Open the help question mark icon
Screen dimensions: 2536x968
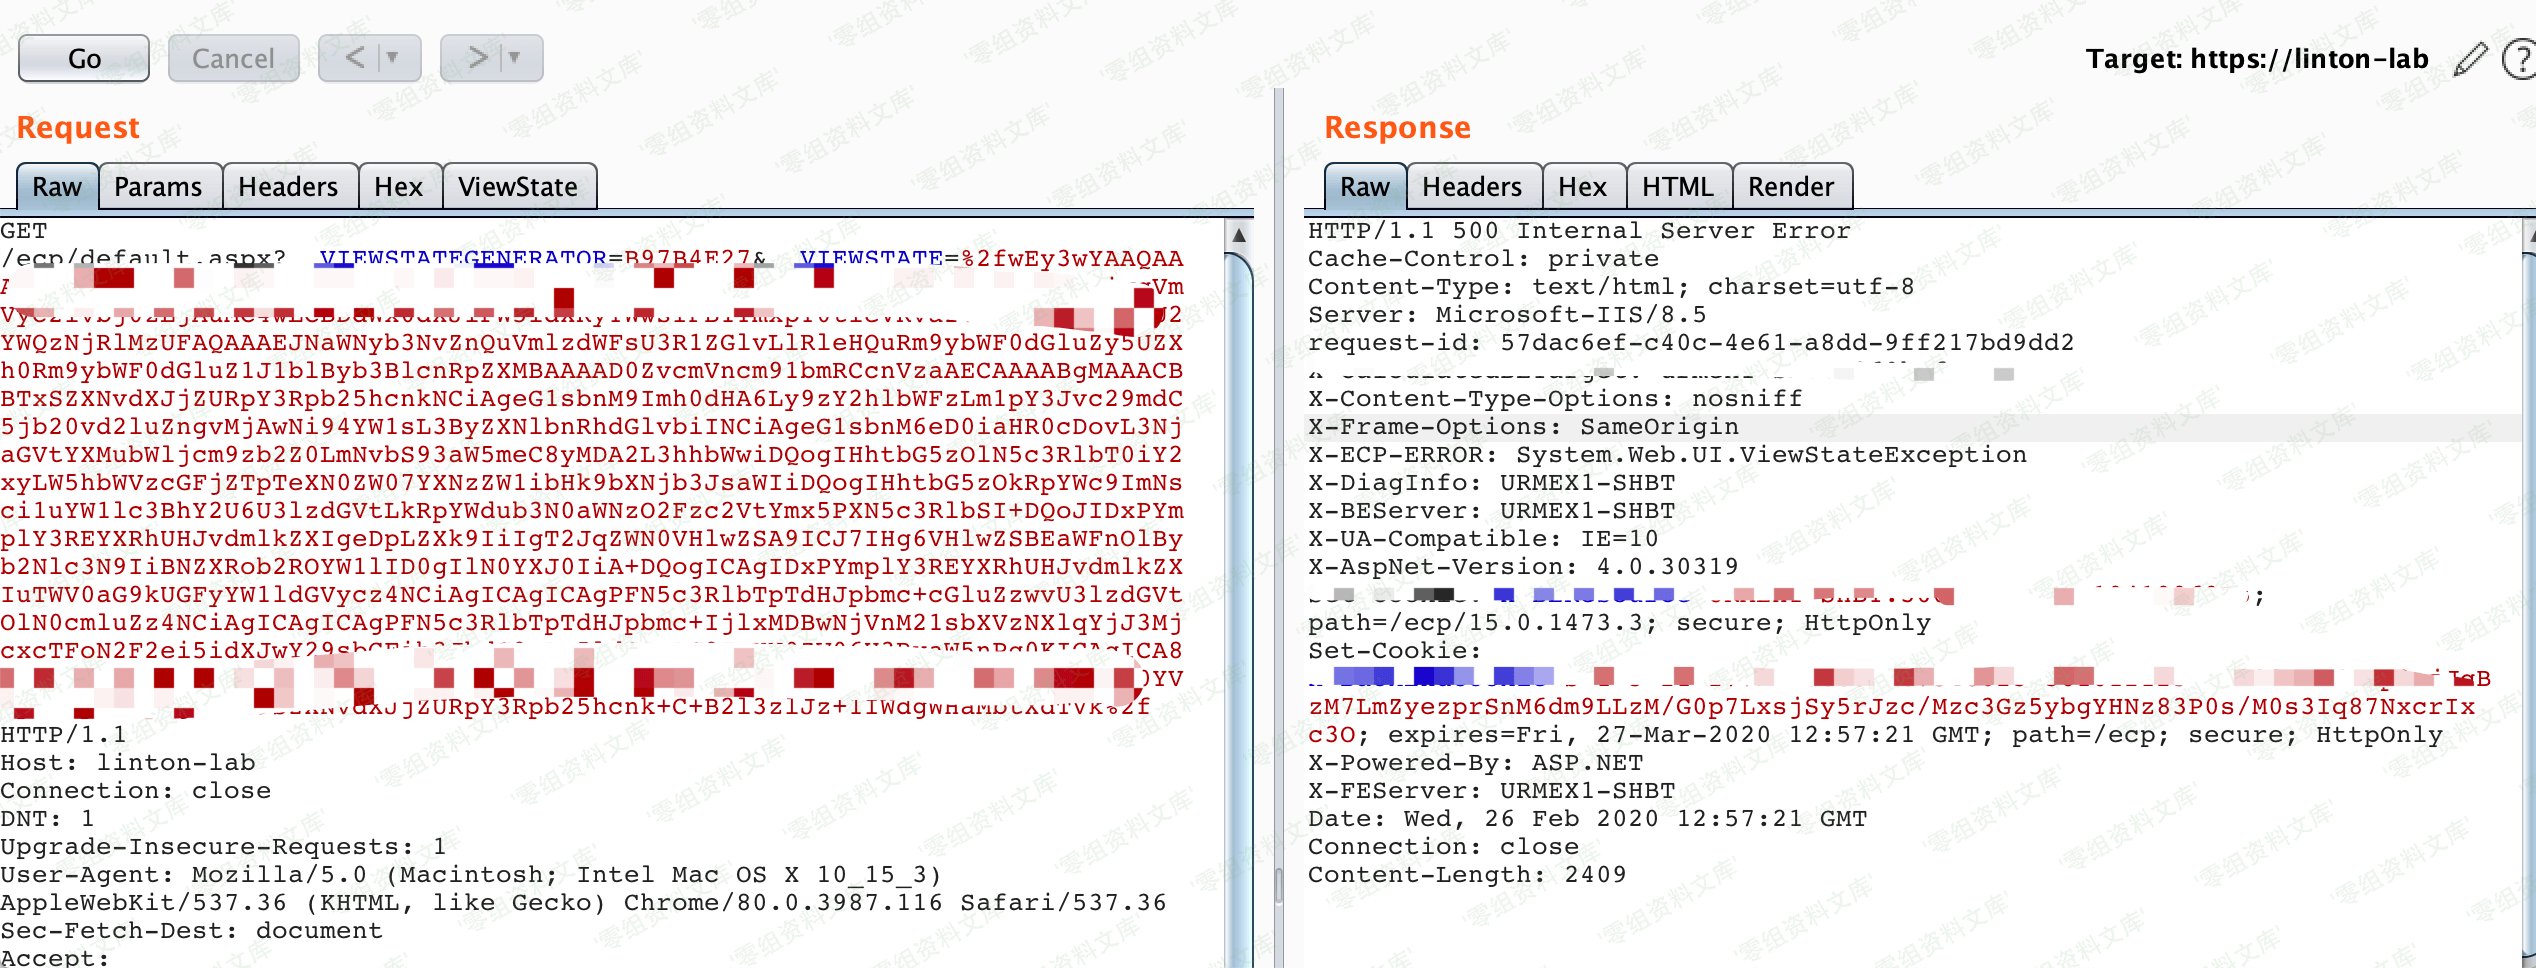tap(2518, 59)
